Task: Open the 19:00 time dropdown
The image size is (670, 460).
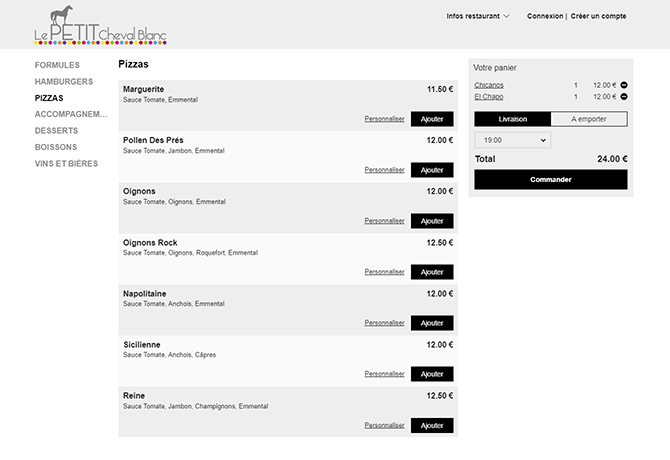Action: (513, 140)
